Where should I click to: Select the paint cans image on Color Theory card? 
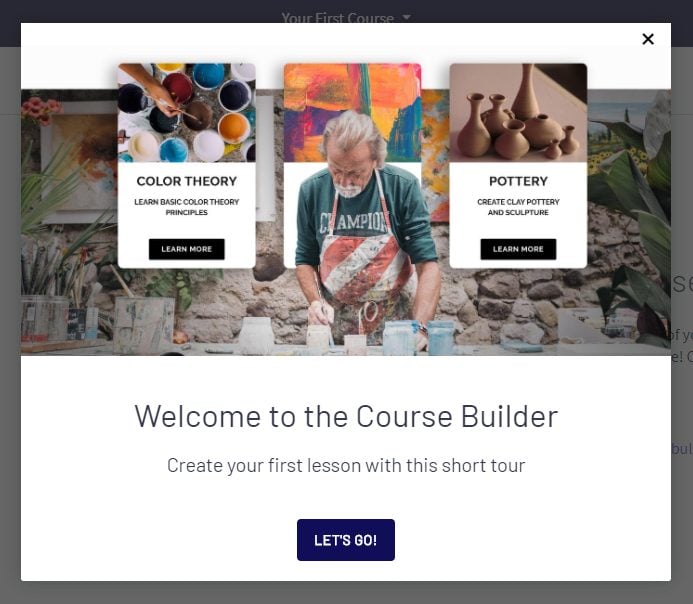pos(187,113)
